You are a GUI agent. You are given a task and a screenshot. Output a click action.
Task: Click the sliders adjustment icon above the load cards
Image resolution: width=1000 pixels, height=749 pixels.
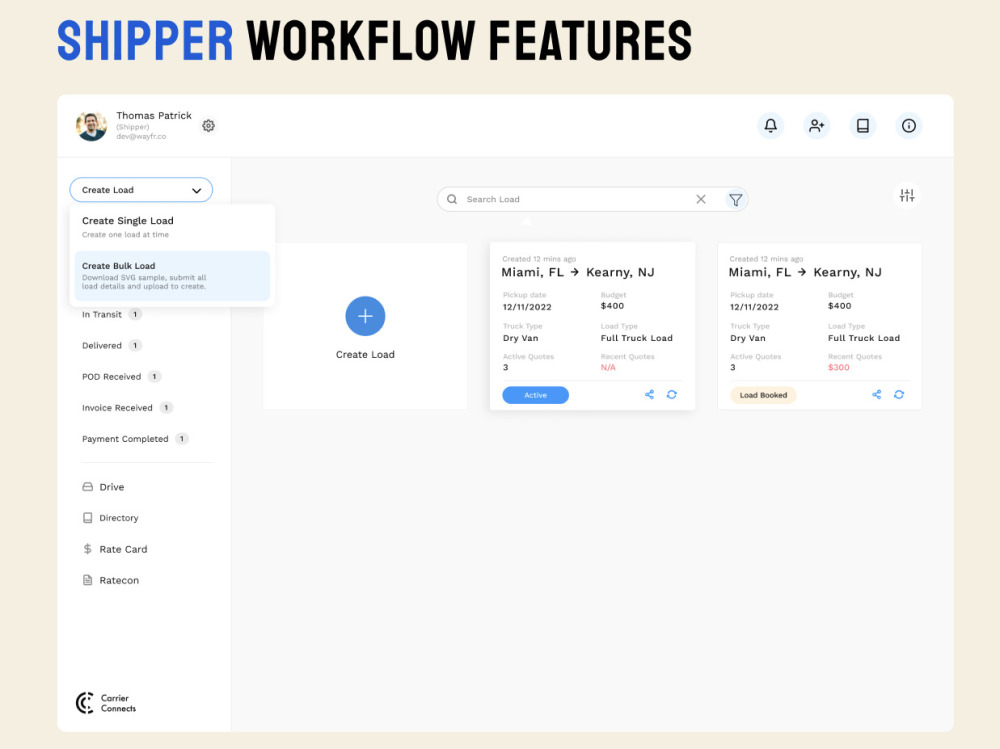906,195
